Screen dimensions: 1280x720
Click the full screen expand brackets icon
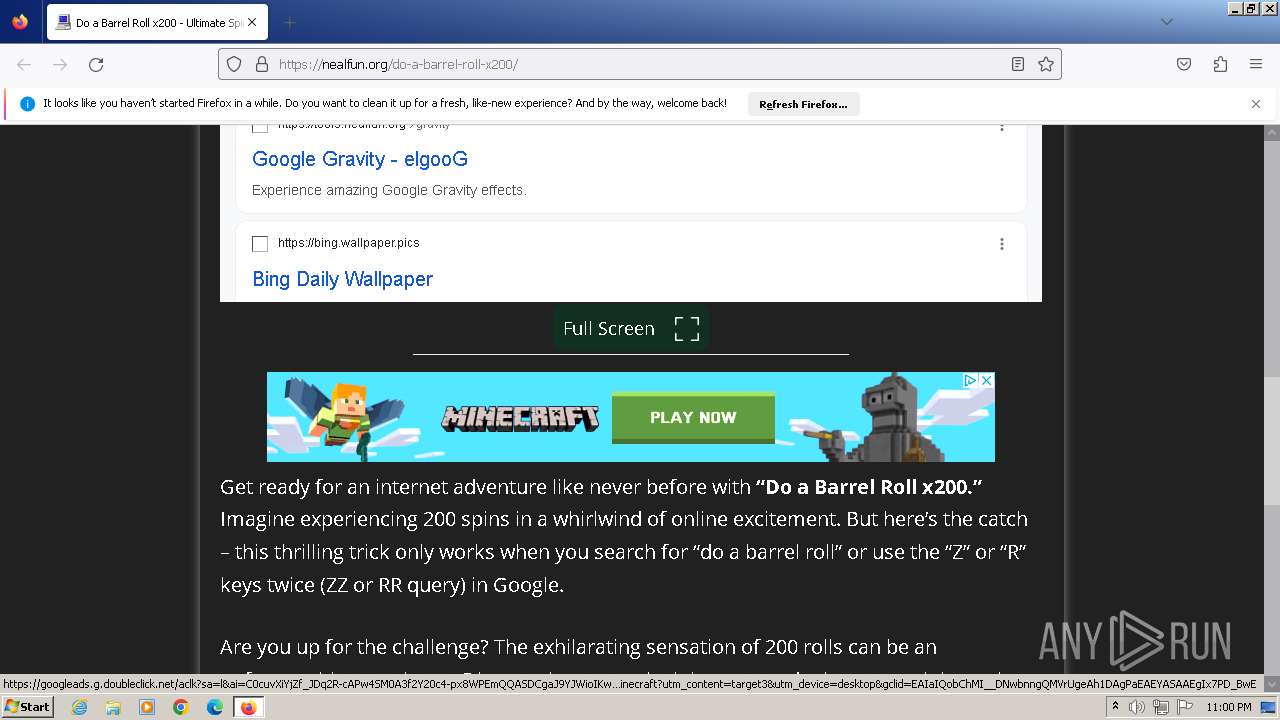[x=687, y=328]
